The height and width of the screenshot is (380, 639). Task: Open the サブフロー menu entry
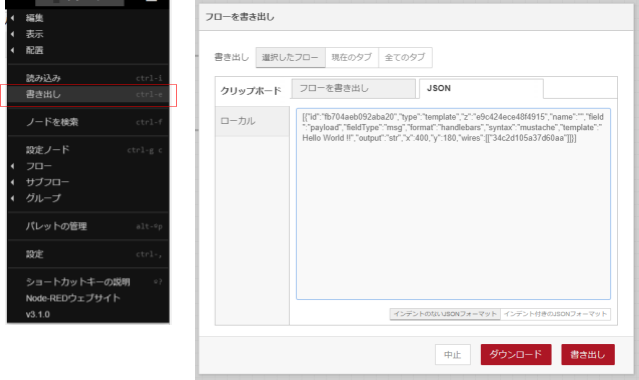point(88,182)
